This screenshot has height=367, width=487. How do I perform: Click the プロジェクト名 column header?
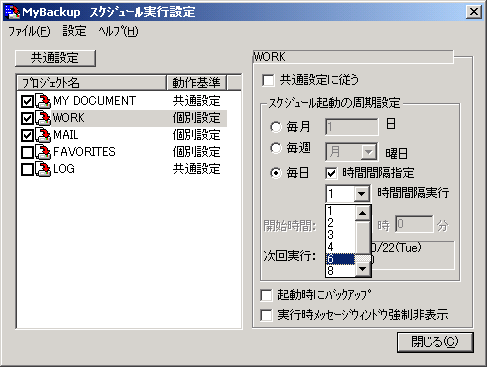coord(91,83)
